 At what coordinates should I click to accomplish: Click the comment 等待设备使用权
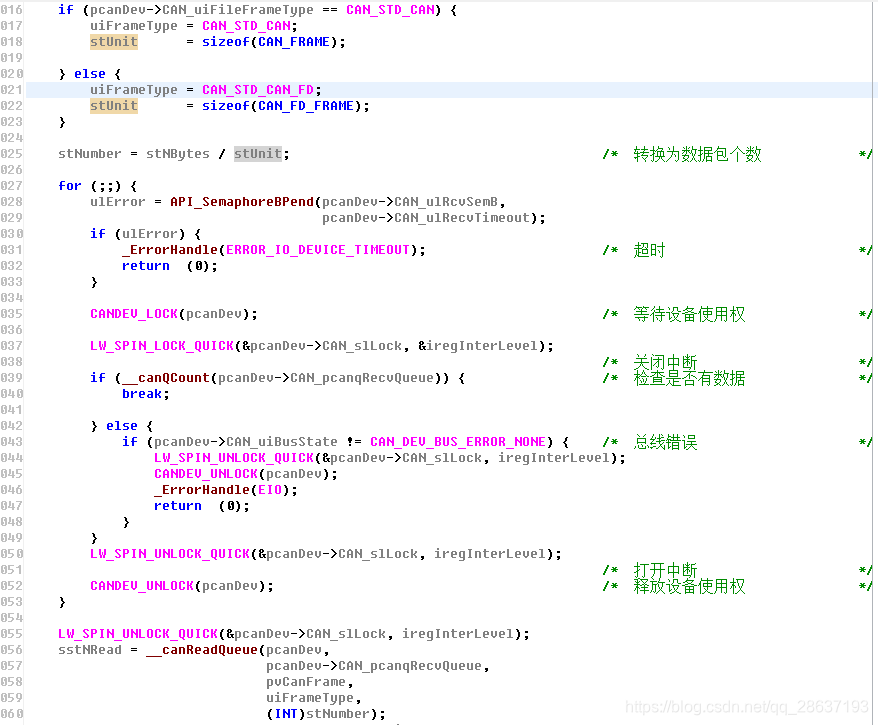pyautogui.click(x=689, y=315)
